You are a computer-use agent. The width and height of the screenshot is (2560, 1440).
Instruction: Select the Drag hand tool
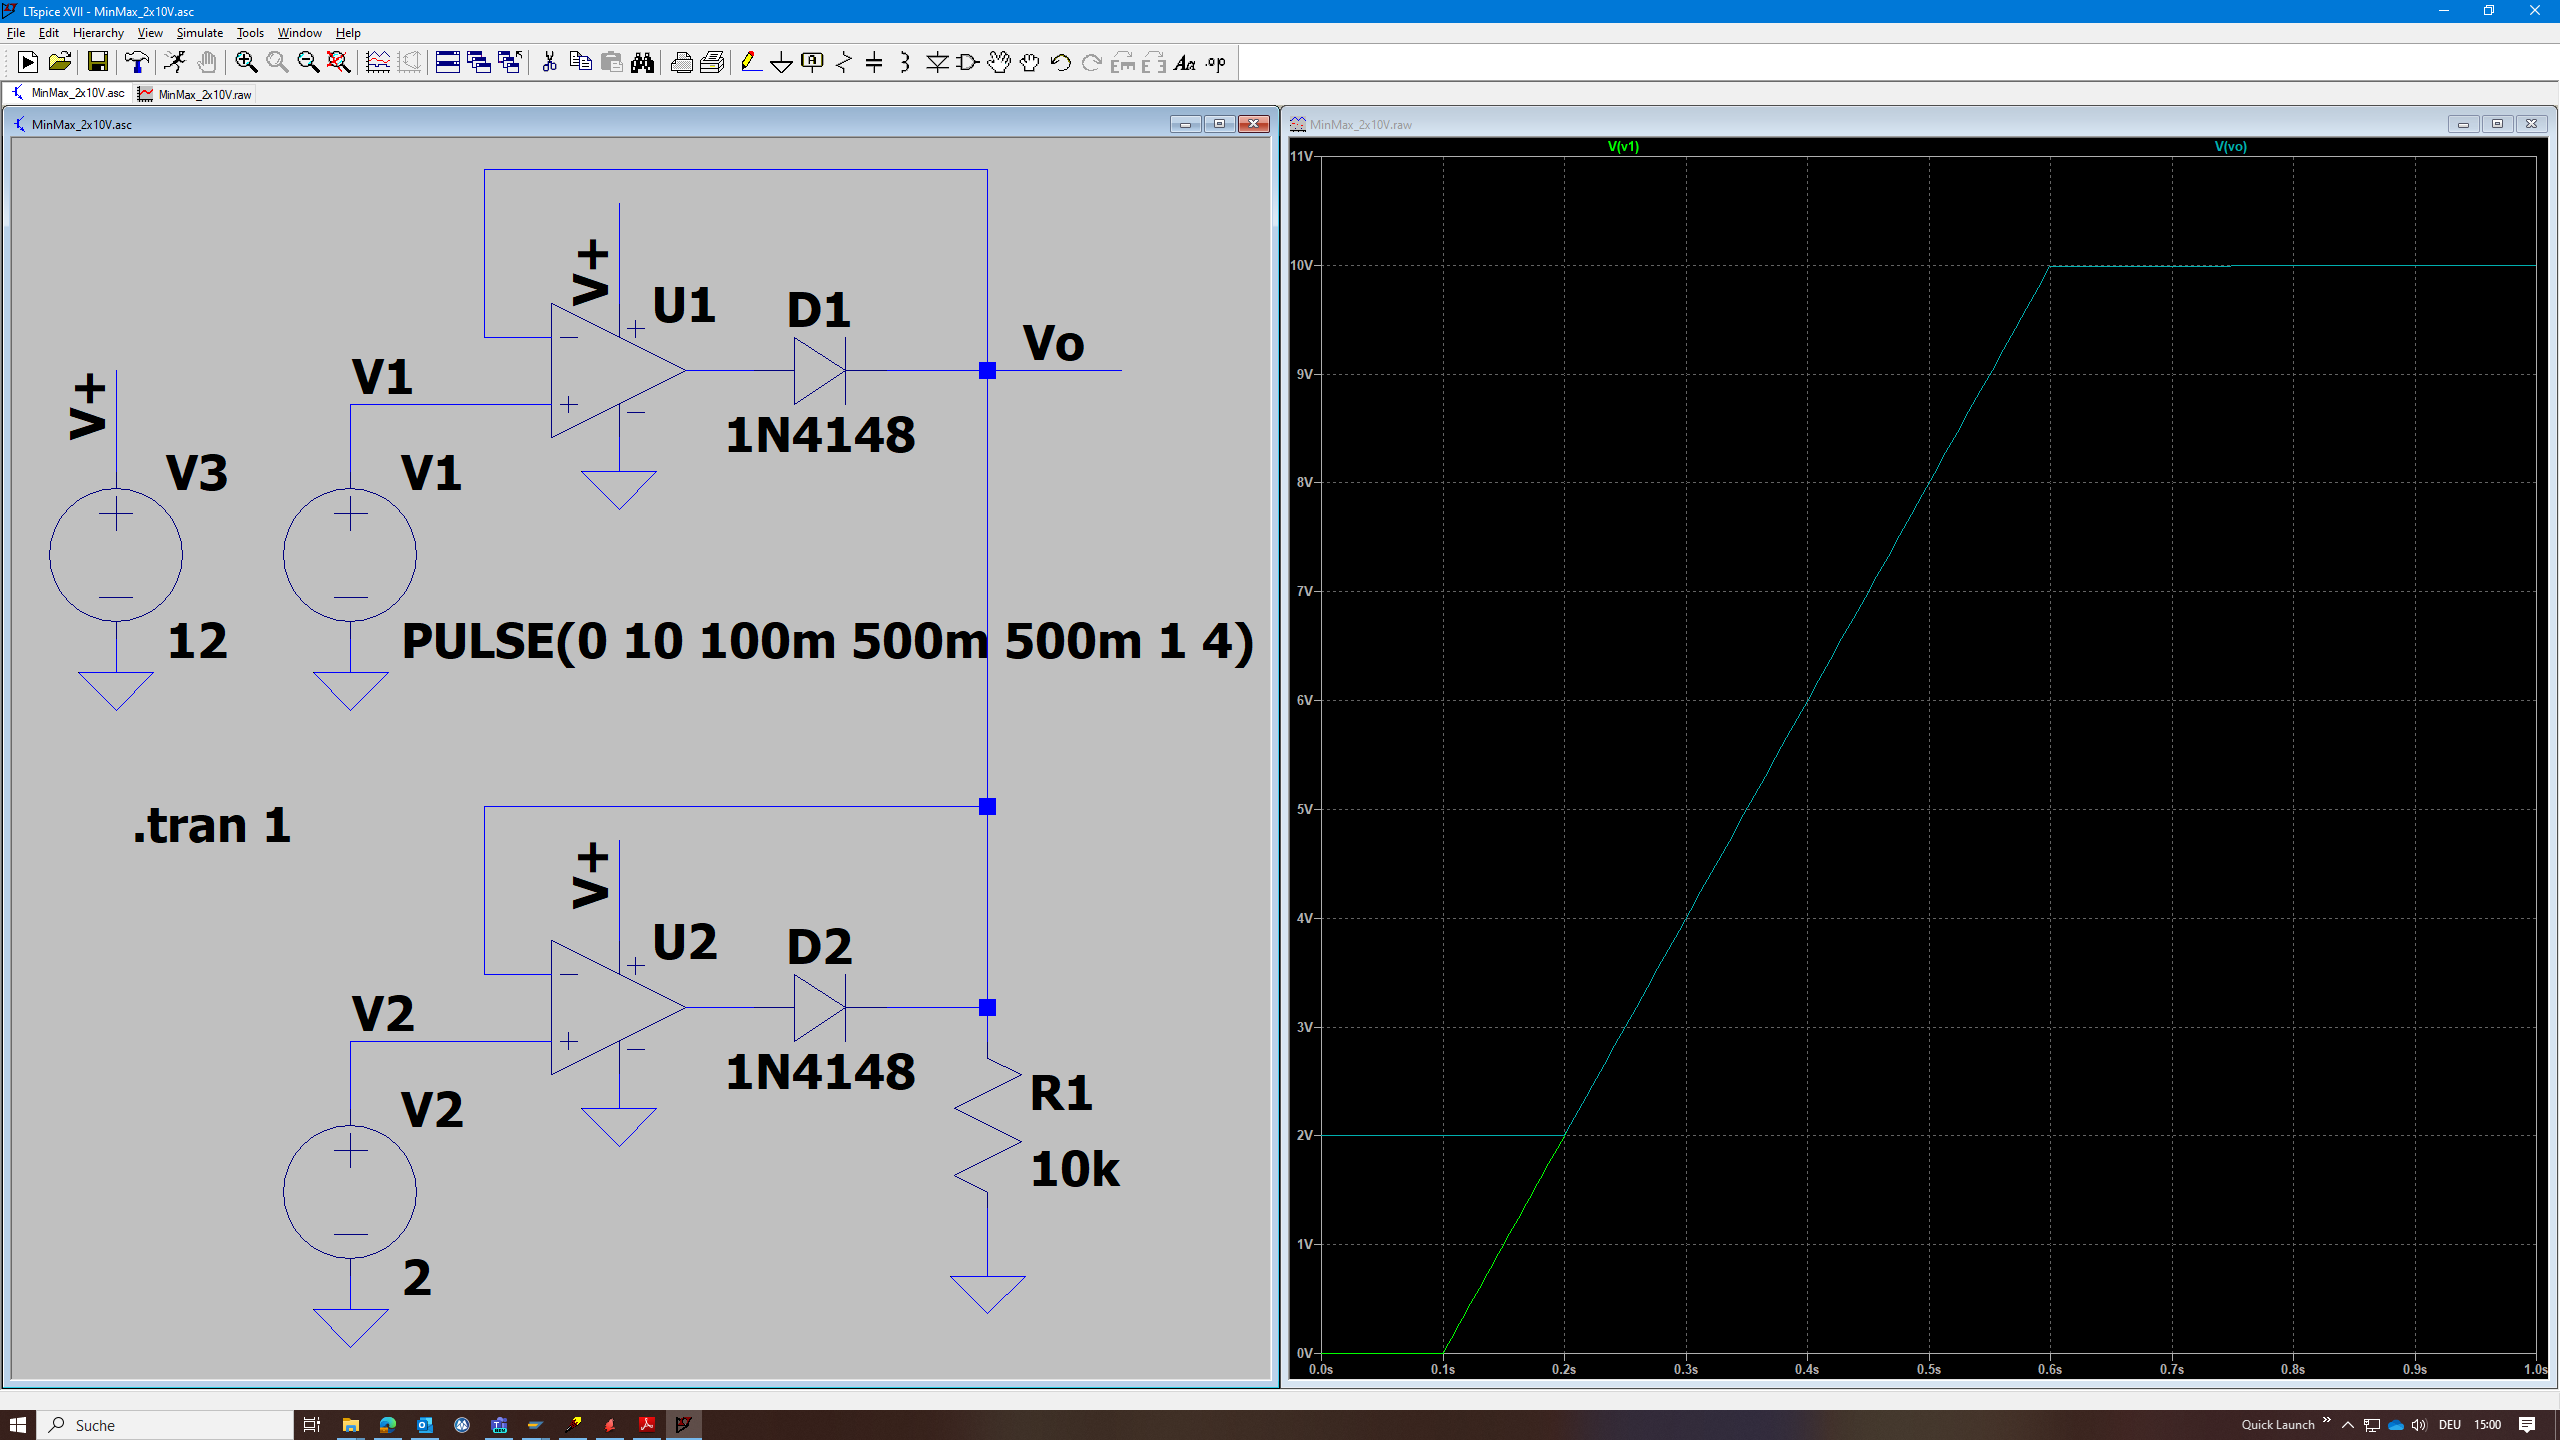click(1030, 62)
